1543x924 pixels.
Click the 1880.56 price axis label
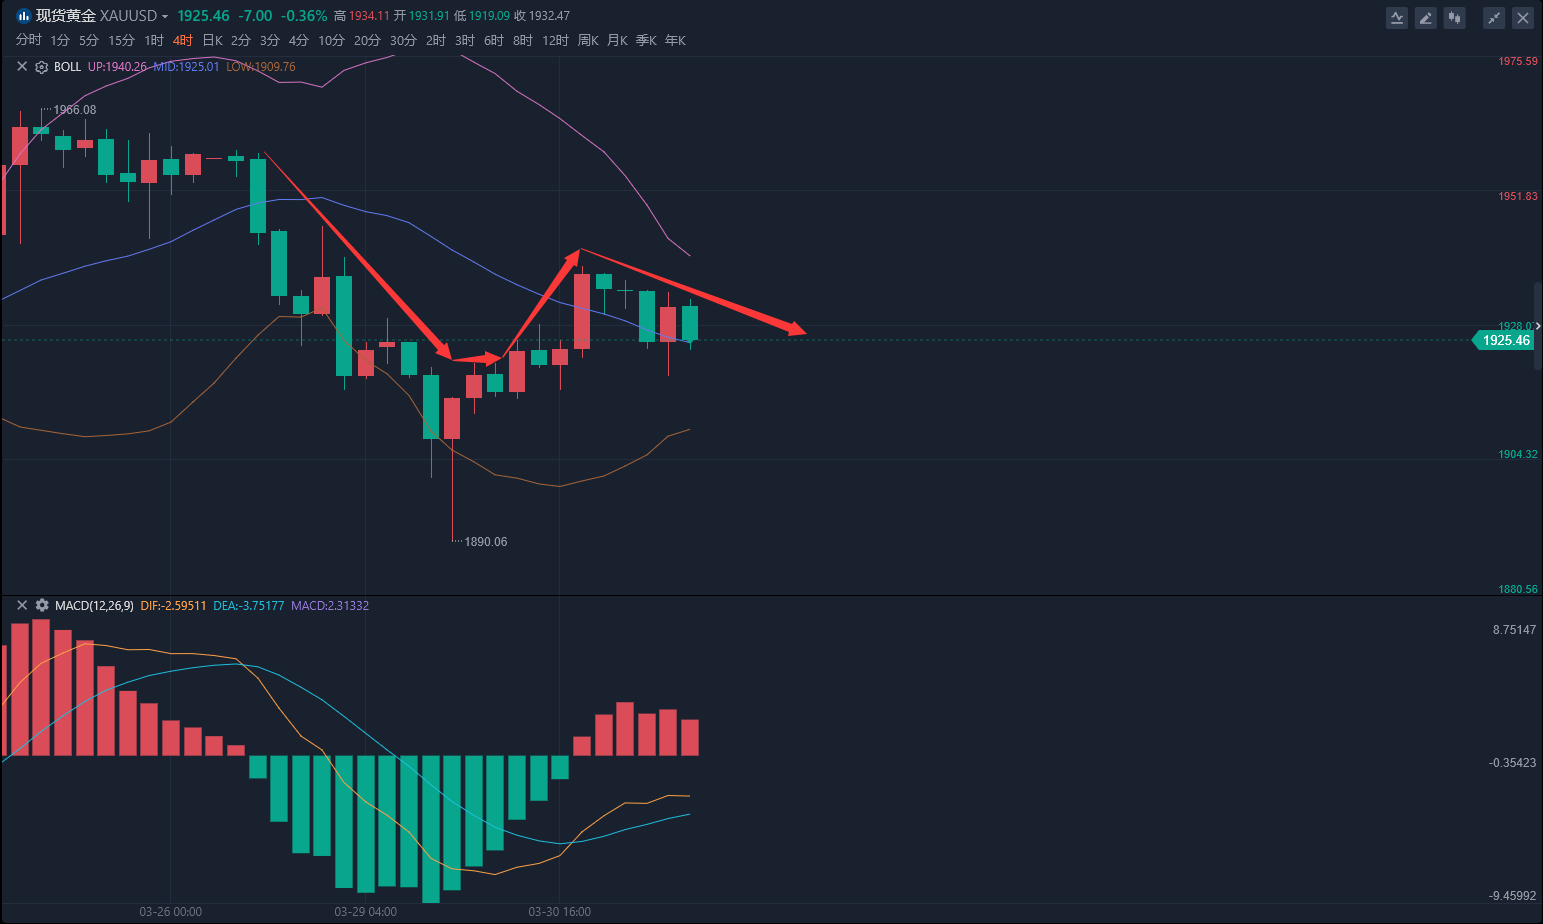point(1518,590)
